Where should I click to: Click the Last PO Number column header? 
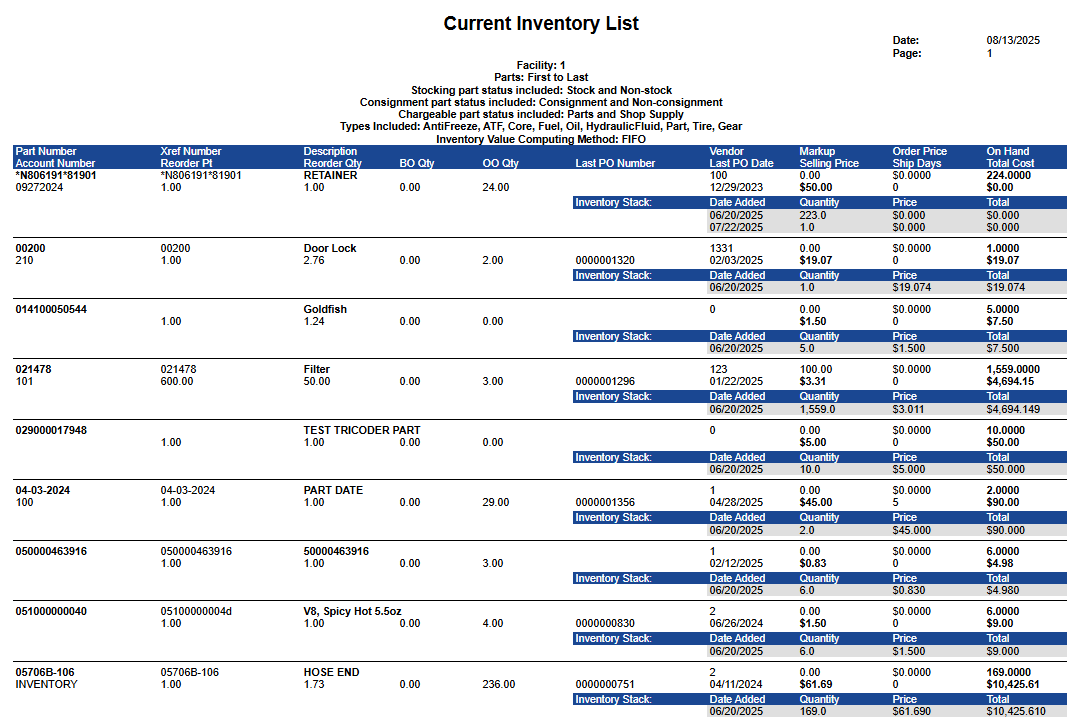615,164
